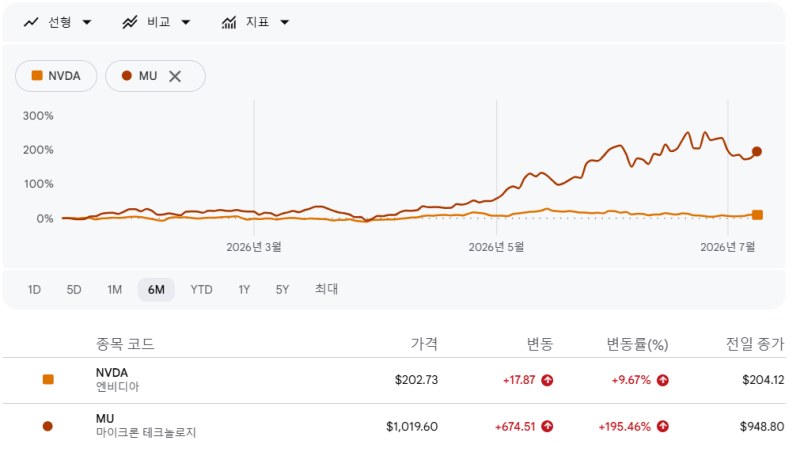Screen dimensions: 800x452
Task: Click the indicators (지표) chart icon
Action: pos(229,22)
